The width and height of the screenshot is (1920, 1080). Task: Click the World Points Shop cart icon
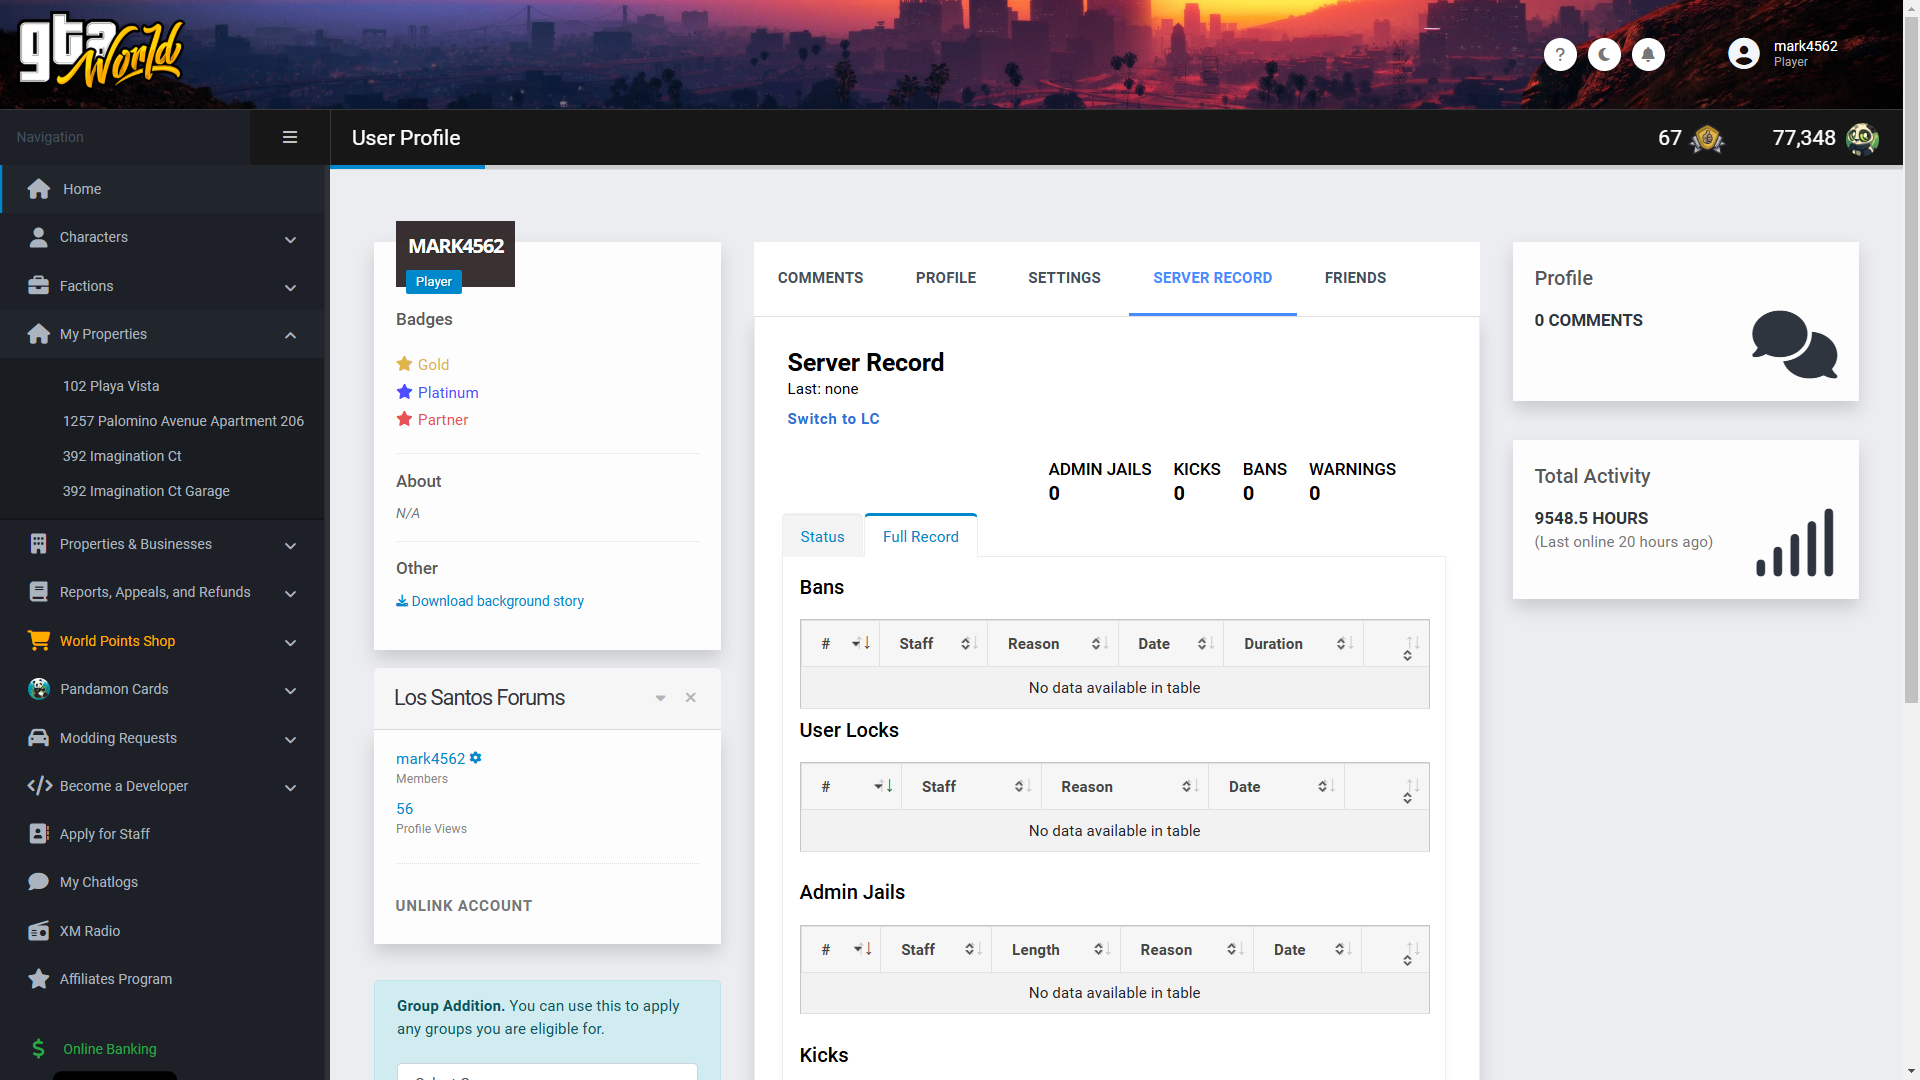[x=38, y=641]
